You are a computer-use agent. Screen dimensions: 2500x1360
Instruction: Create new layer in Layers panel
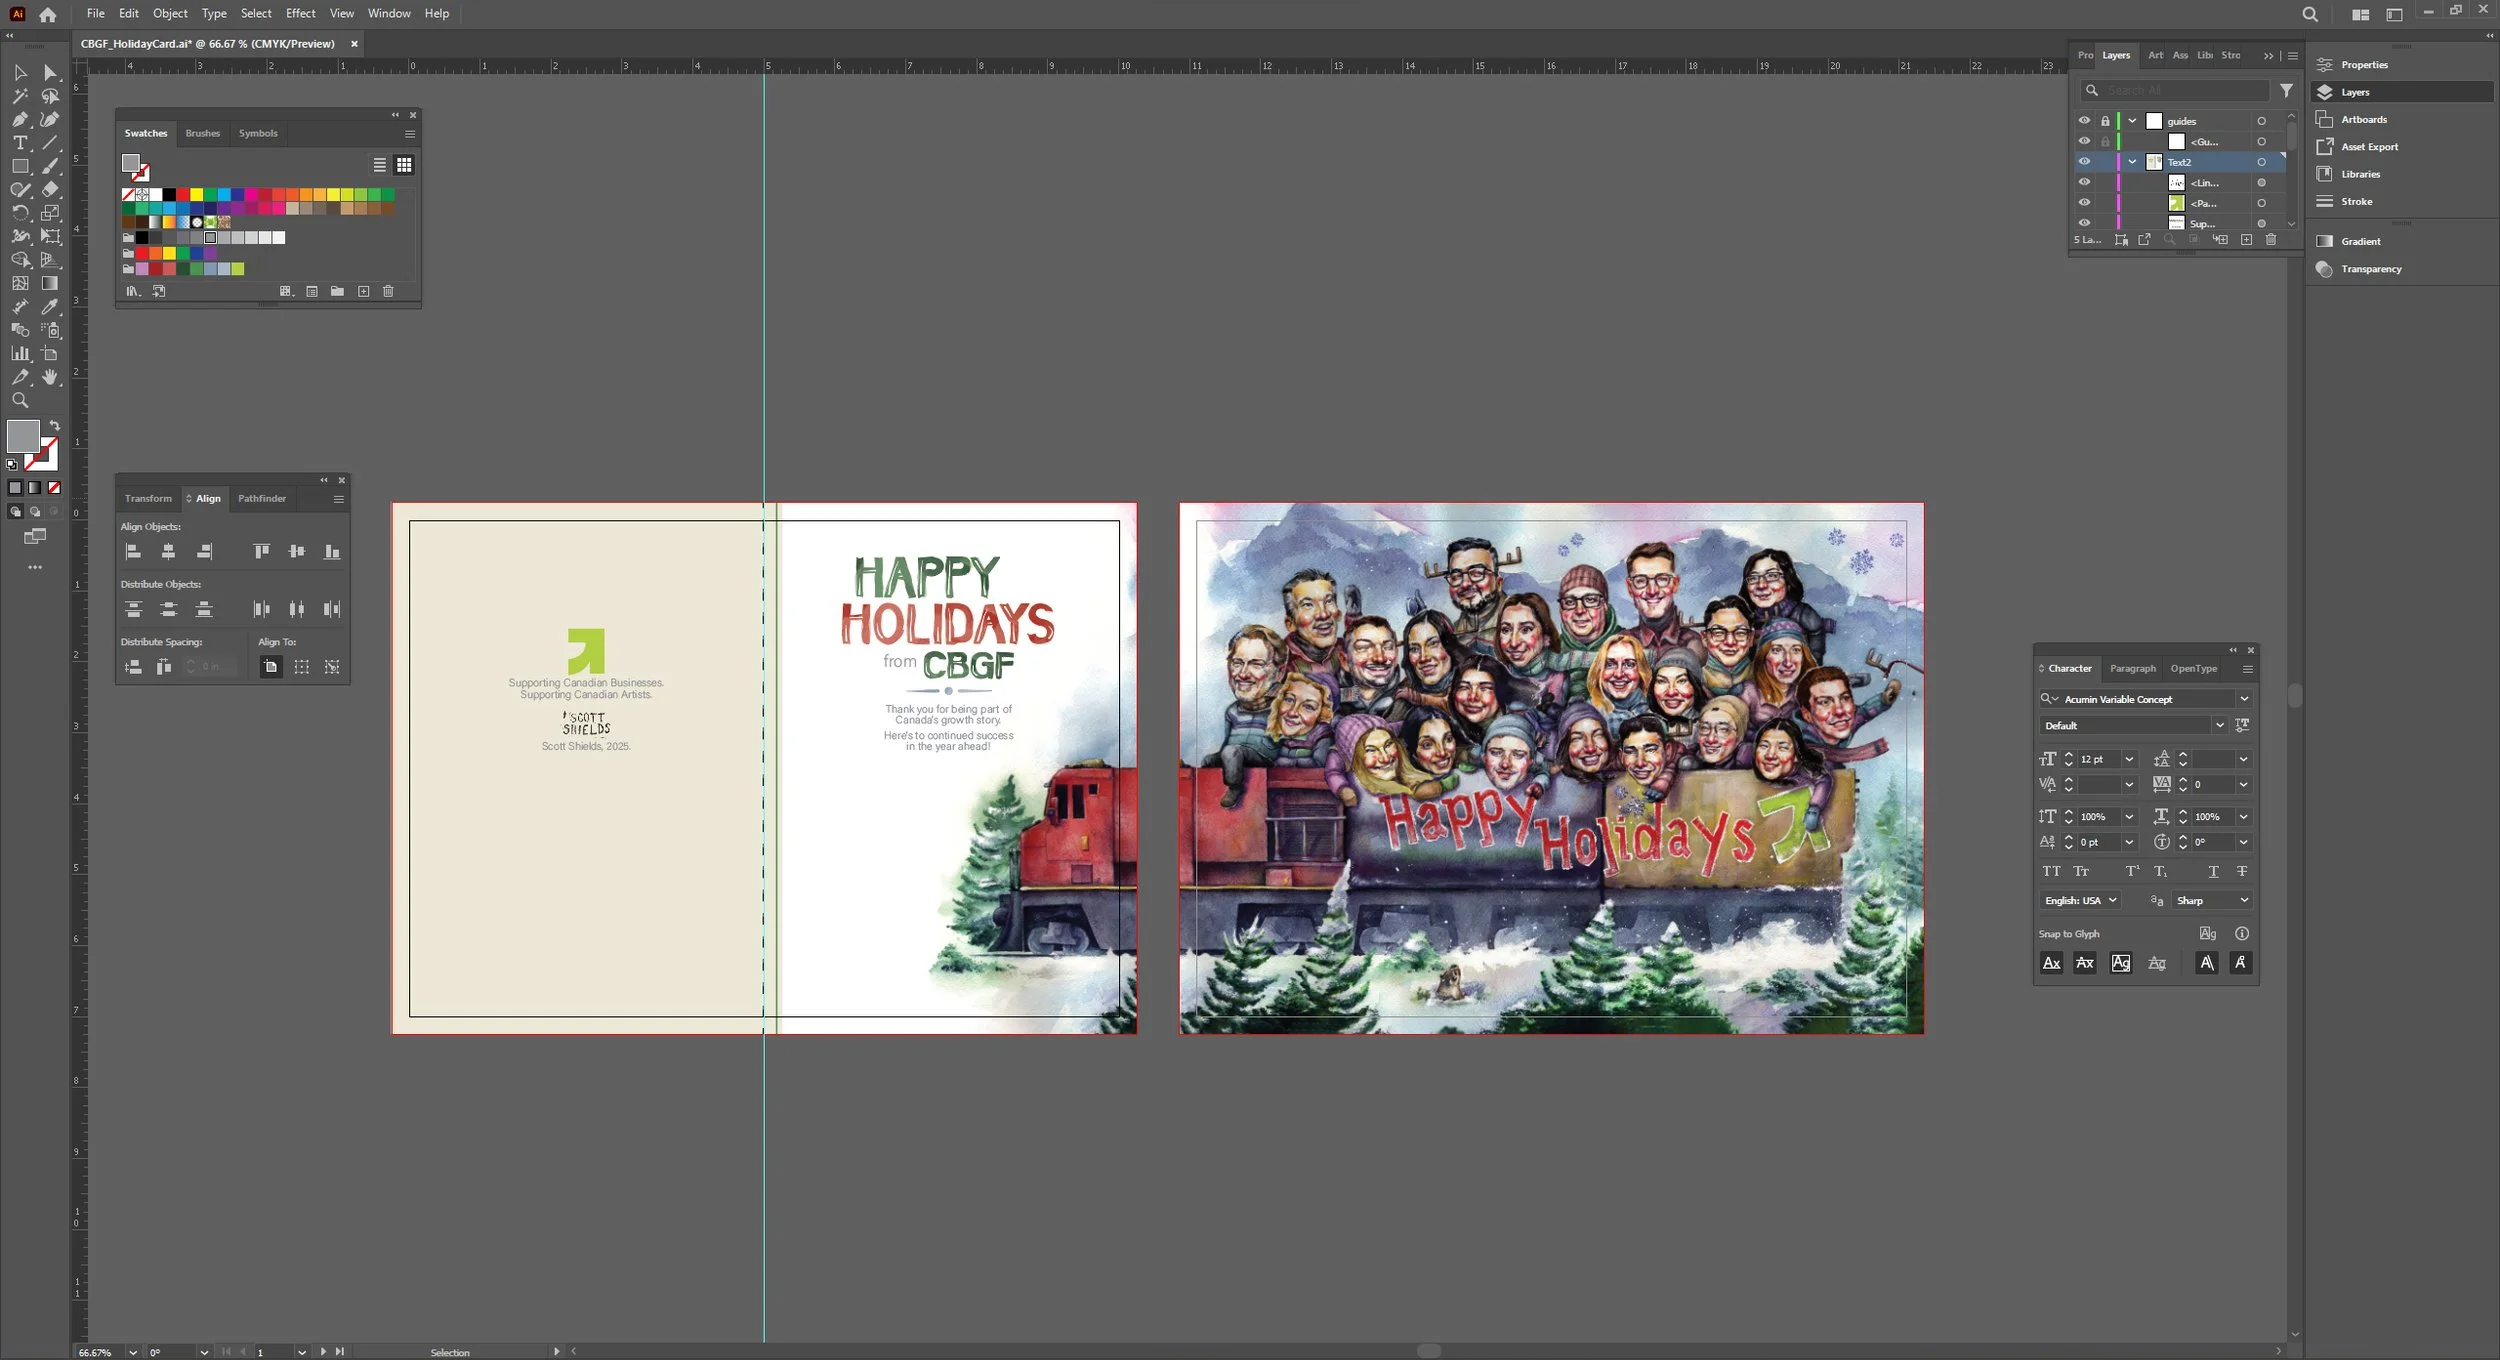pyautogui.click(x=2246, y=240)
